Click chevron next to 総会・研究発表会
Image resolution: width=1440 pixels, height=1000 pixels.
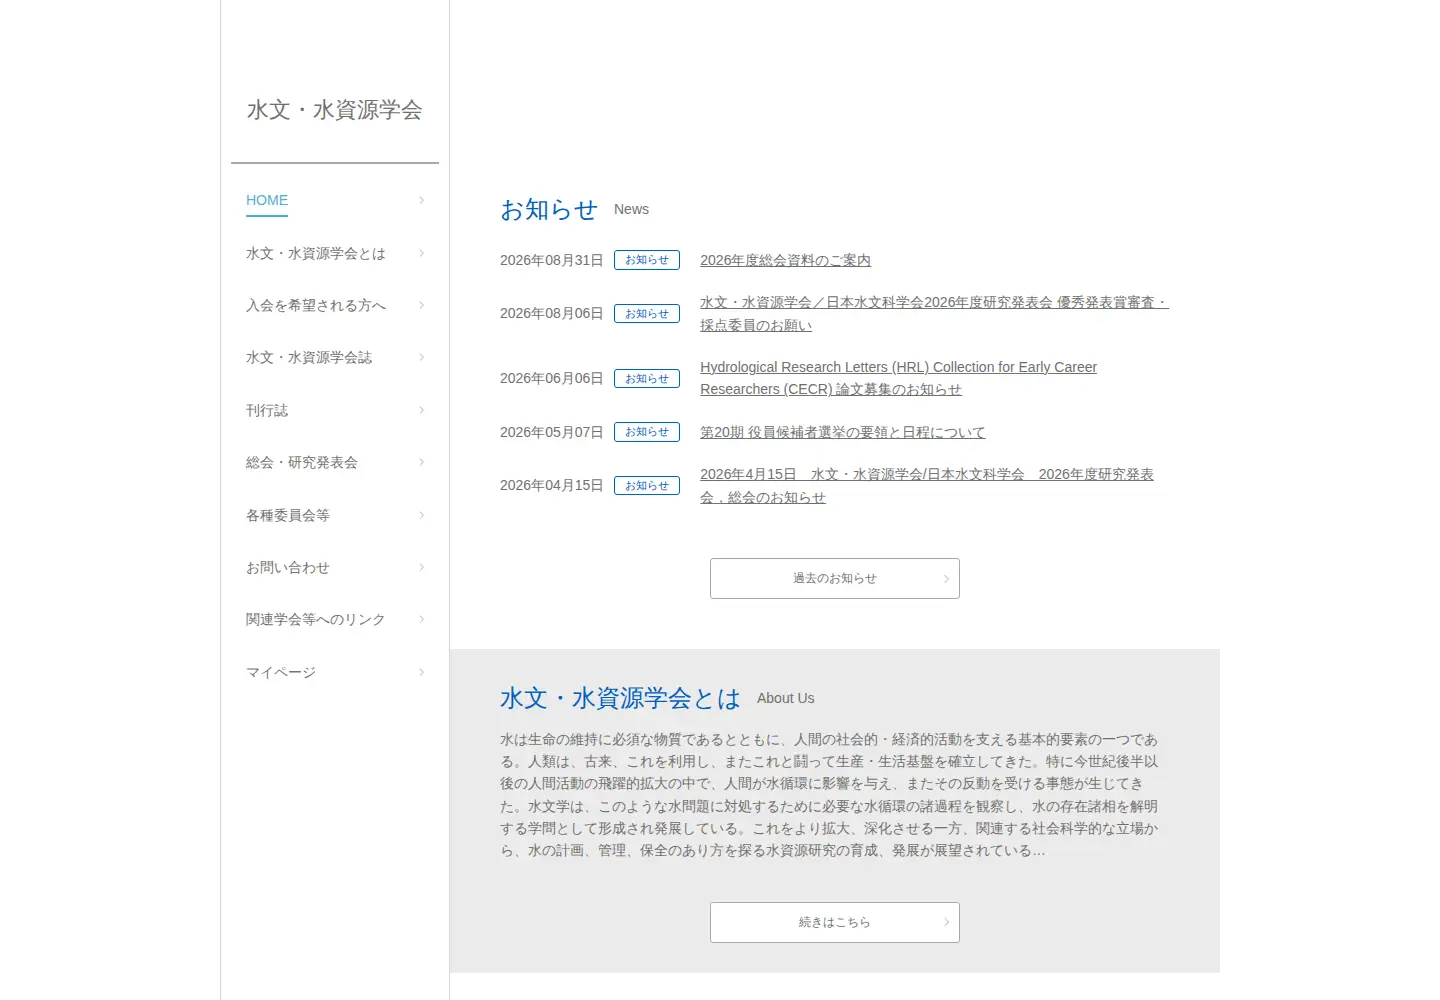(x=422, y=462)
